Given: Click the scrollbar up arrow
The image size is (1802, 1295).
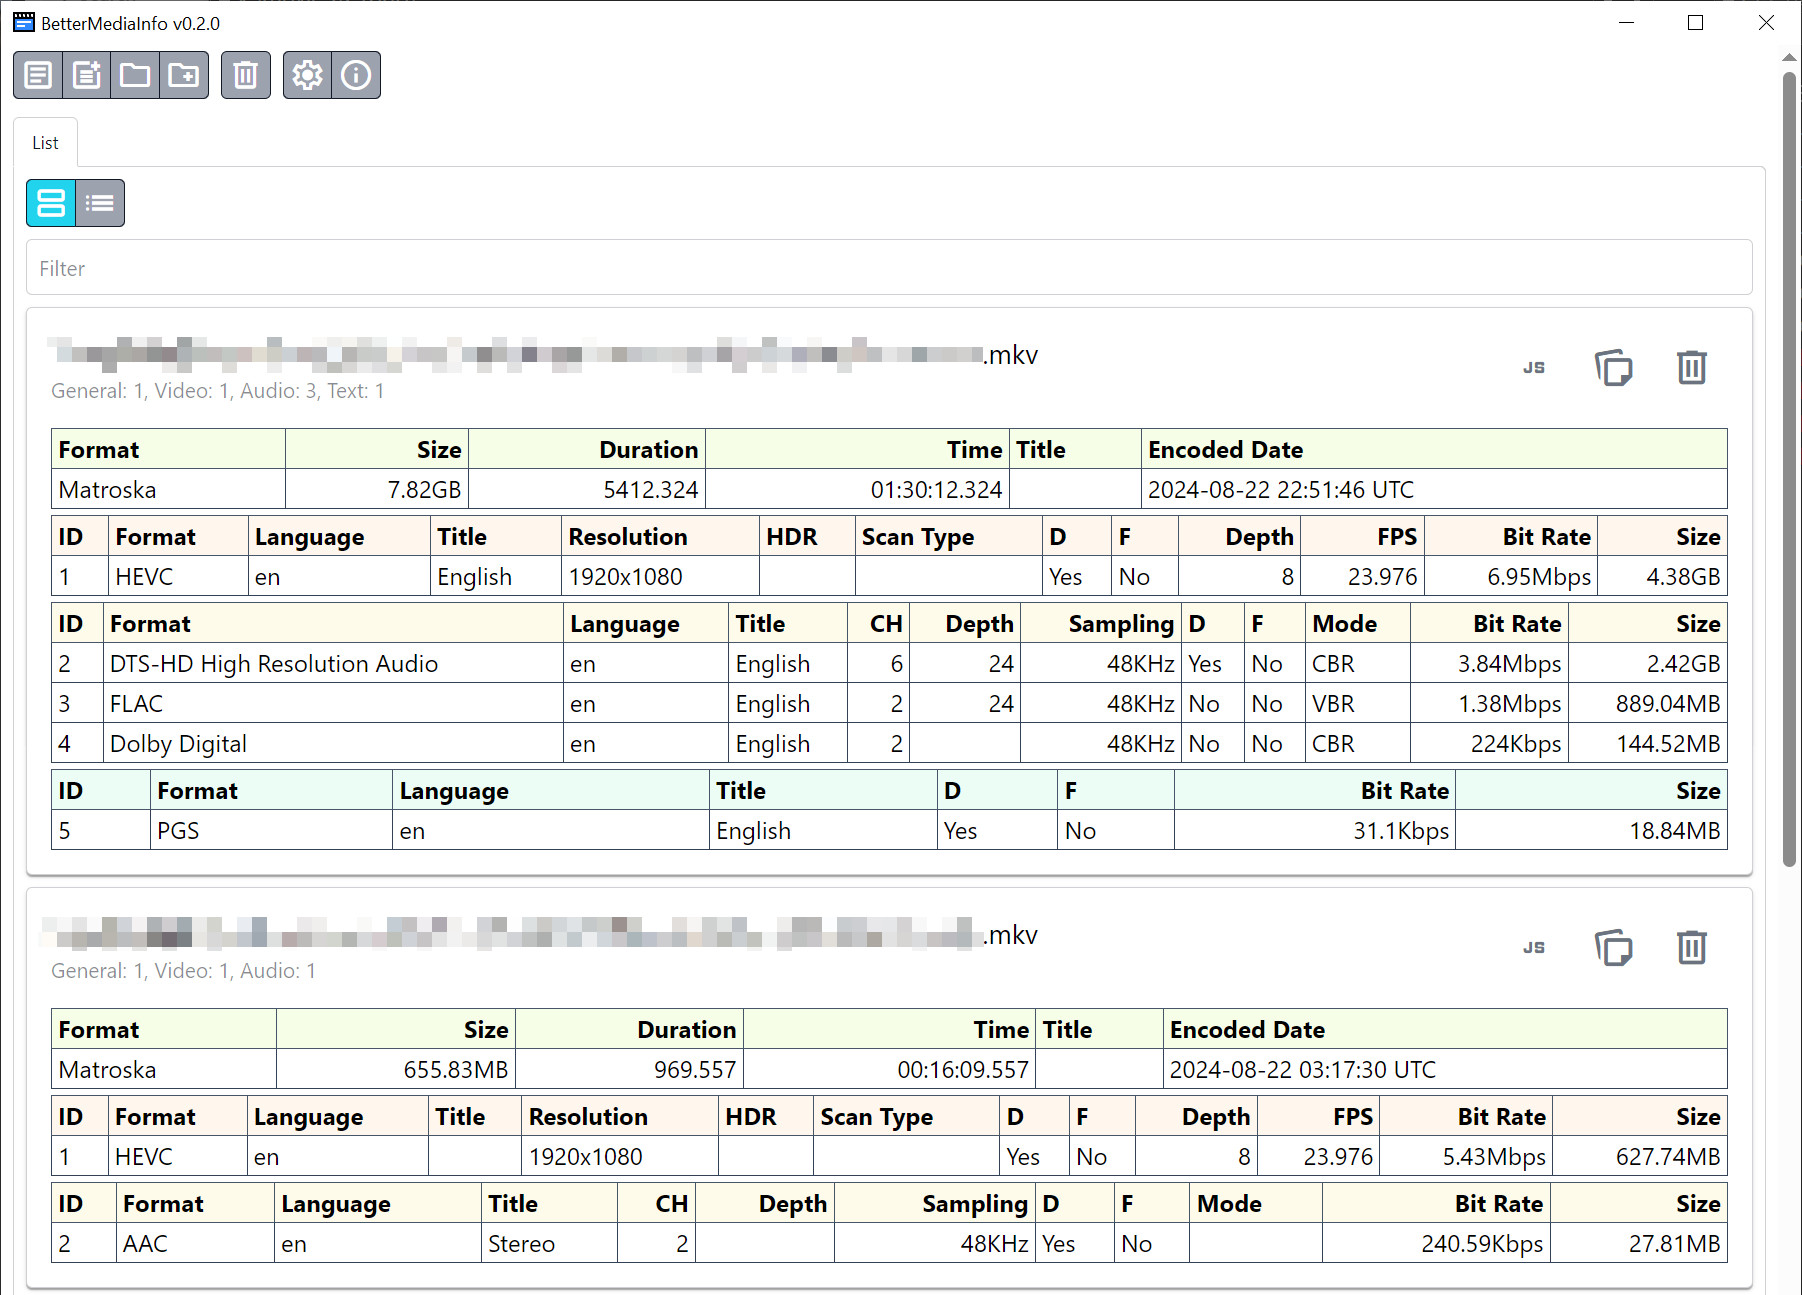Looking at the screenshot, I should coord(1789,58).
